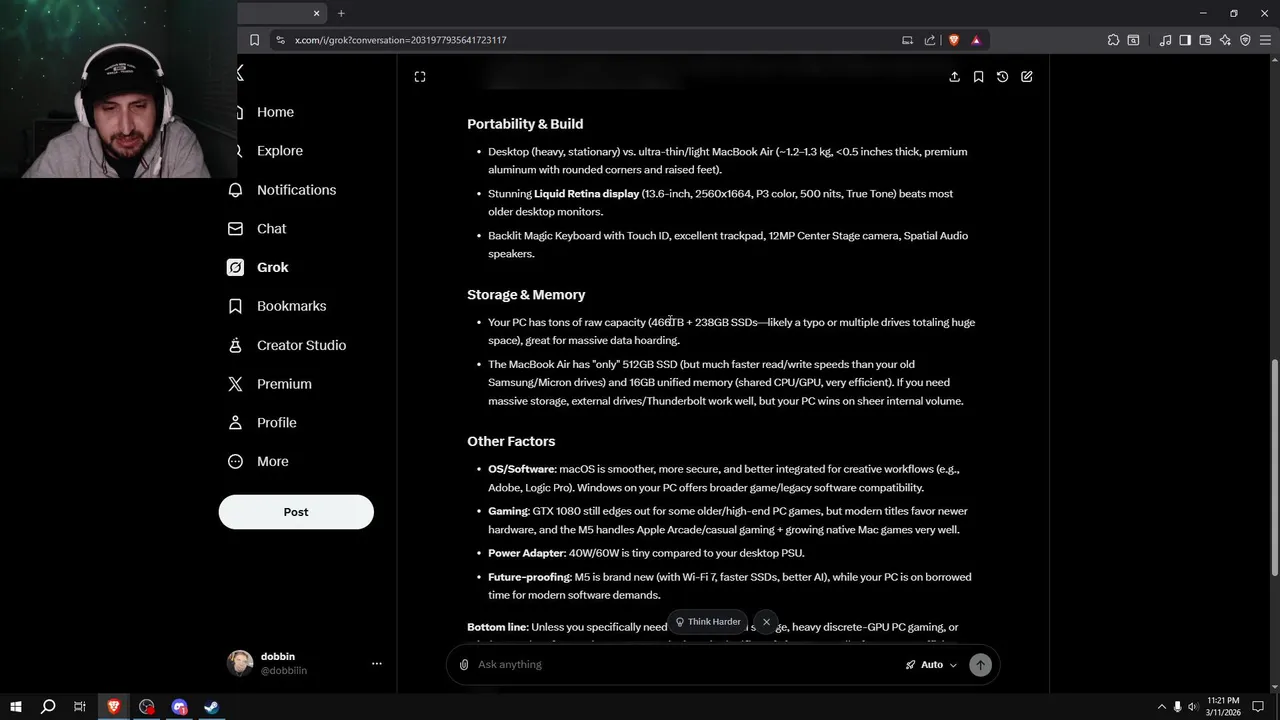Click the Notifications bell icon
This screenshot has height=720, width=1280.
click(235, 190)
